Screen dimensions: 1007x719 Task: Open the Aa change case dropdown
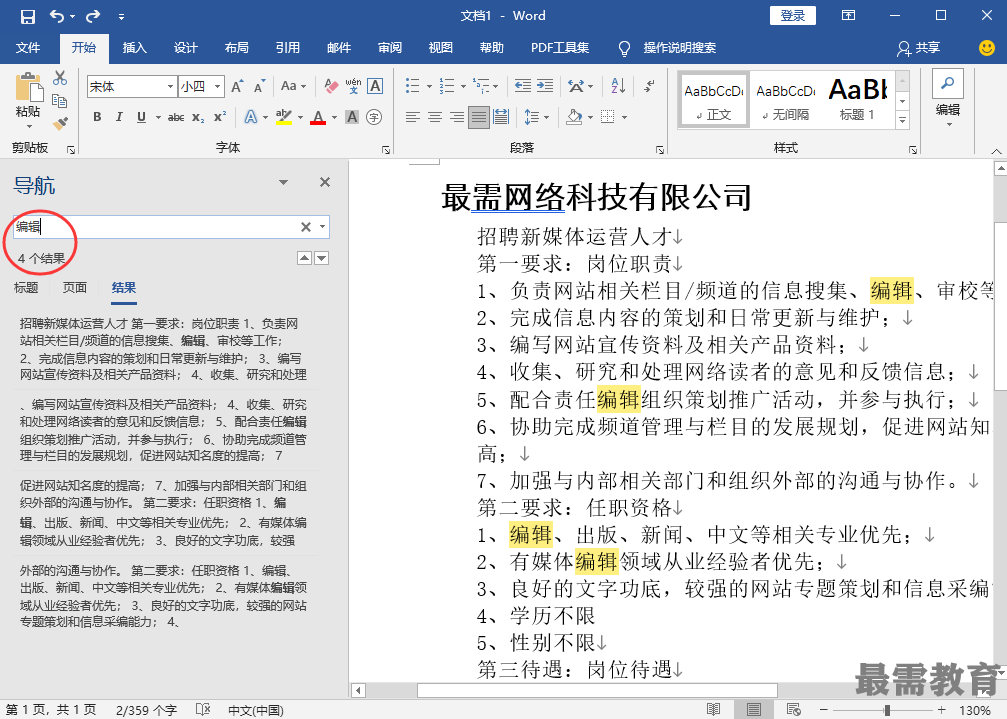[293, 86]
